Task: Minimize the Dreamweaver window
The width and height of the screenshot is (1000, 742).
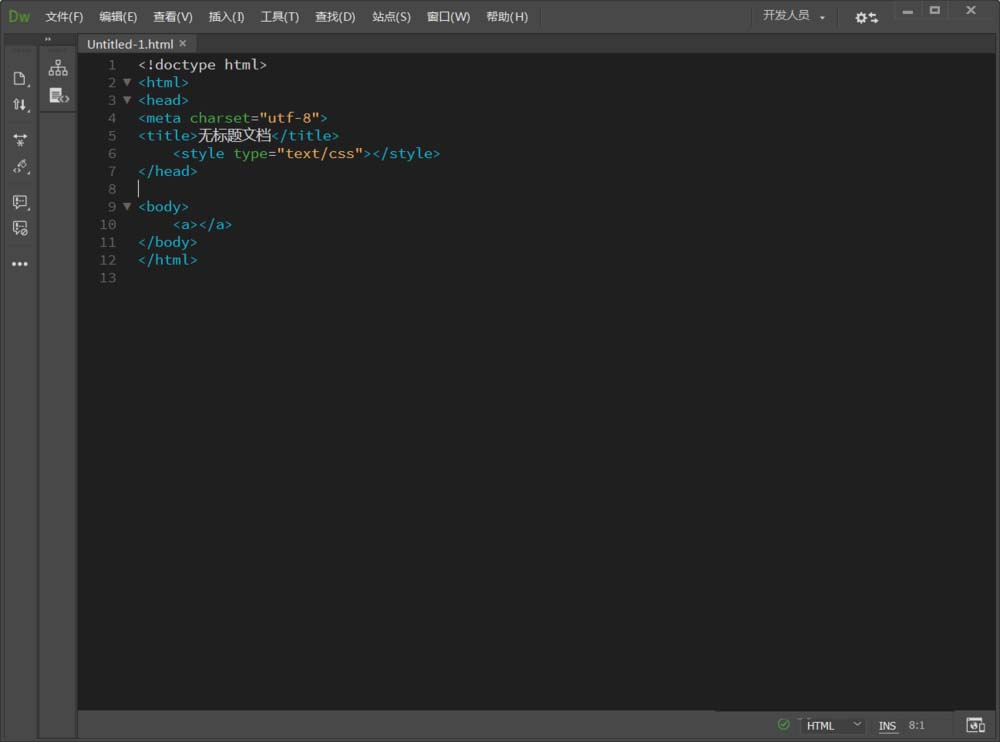Action: (x=908, y=11)
